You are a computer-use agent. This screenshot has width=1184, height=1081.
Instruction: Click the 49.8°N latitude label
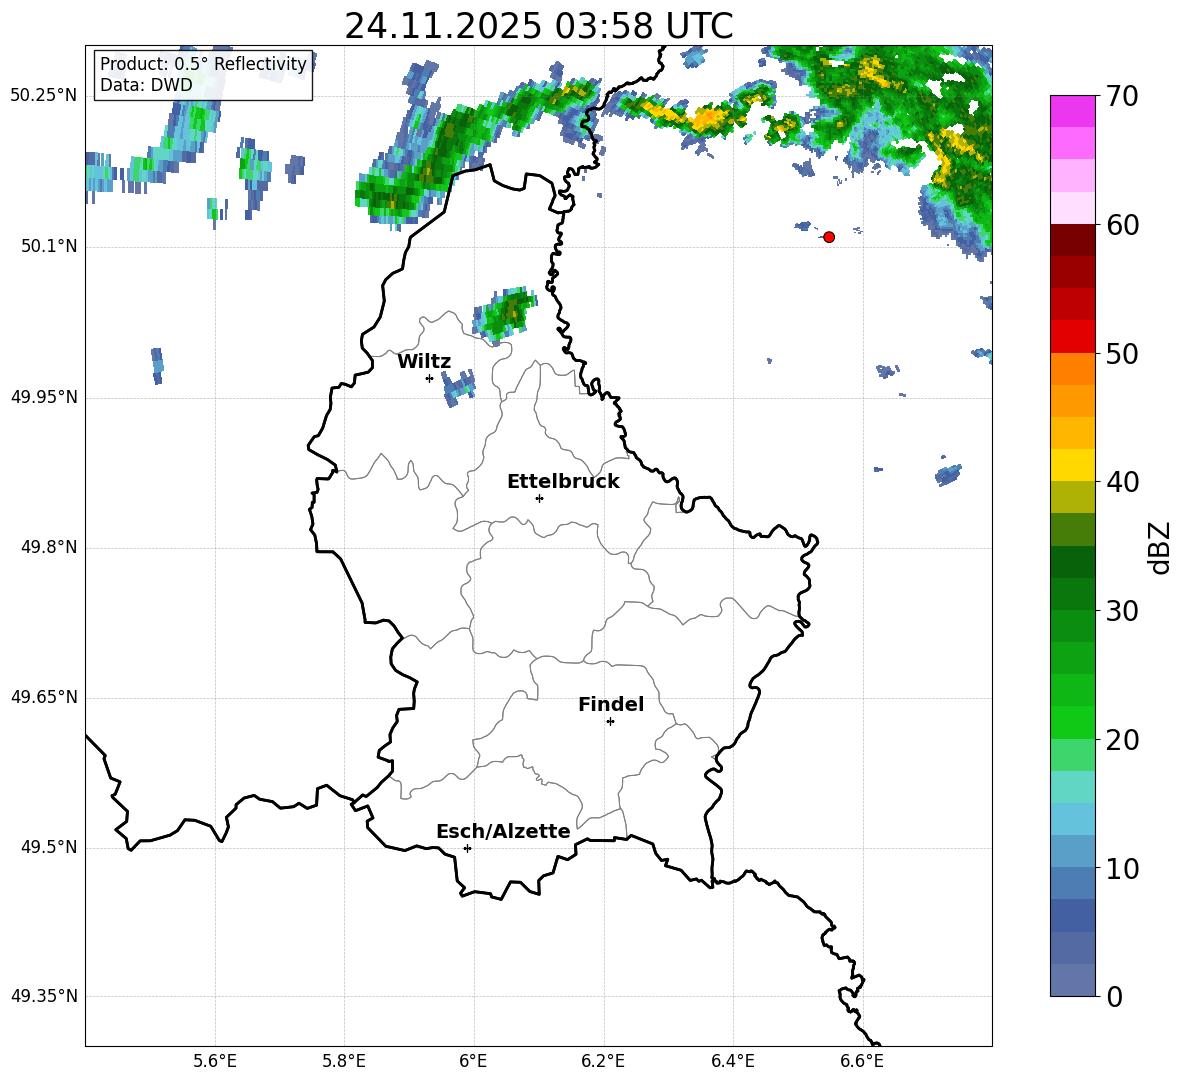pyautogui.click(x=50, y=547)
